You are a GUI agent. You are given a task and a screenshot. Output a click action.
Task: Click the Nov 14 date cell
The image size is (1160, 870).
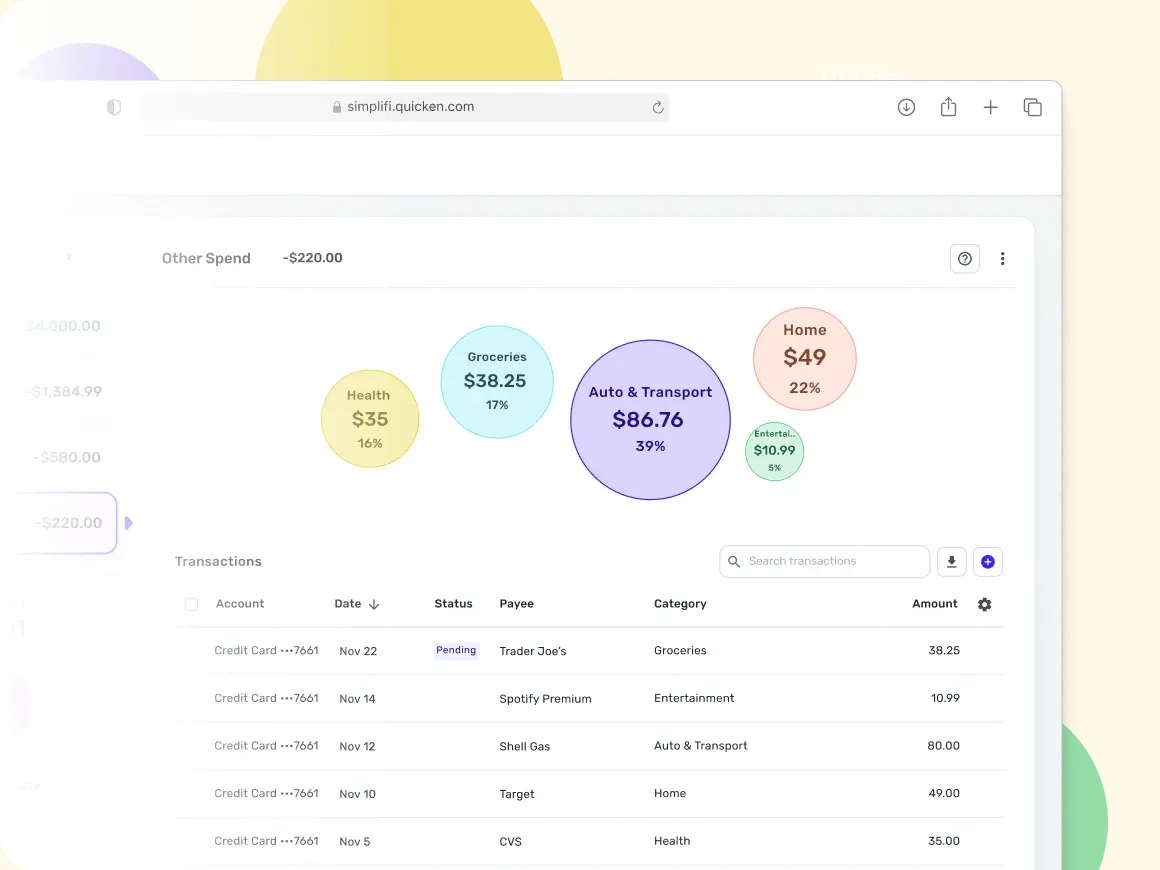pos(357,698)
